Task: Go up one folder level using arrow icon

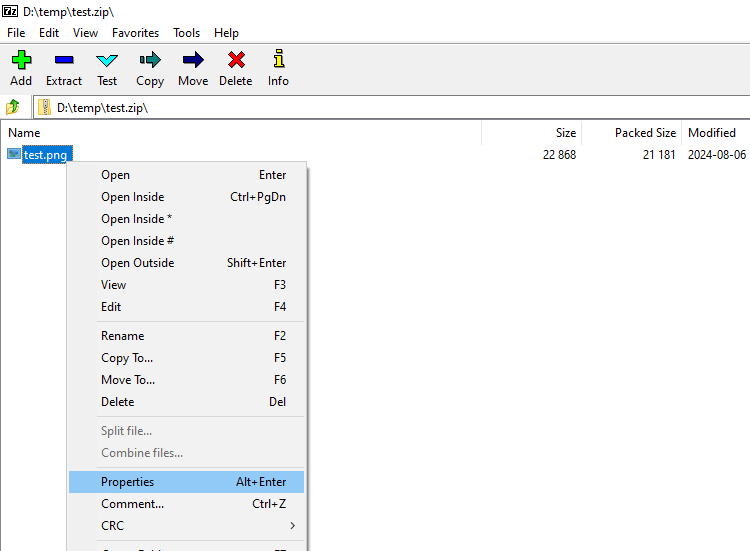Action: (13, 107)
